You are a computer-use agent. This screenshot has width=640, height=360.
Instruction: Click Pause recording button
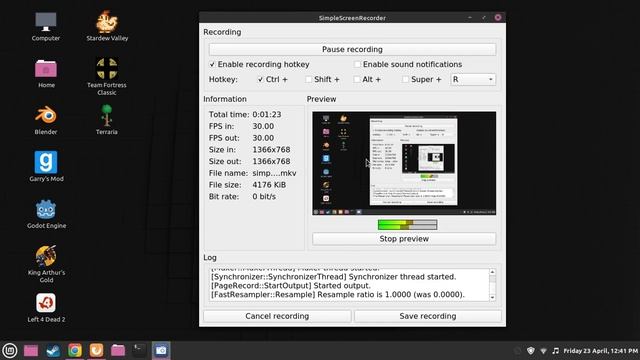[x=352, y=49]
